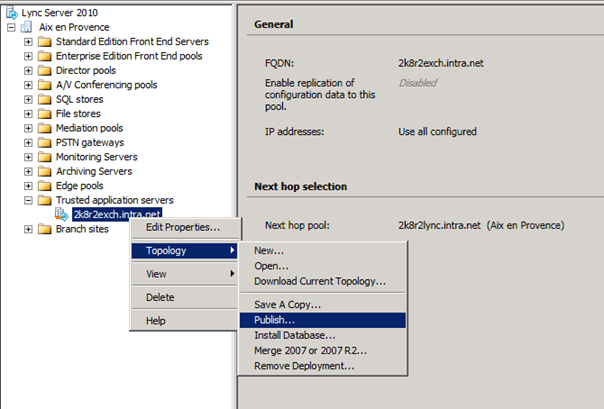
Task: Click the 2k8r2exch.intra.net server icon
Action: 62,215
